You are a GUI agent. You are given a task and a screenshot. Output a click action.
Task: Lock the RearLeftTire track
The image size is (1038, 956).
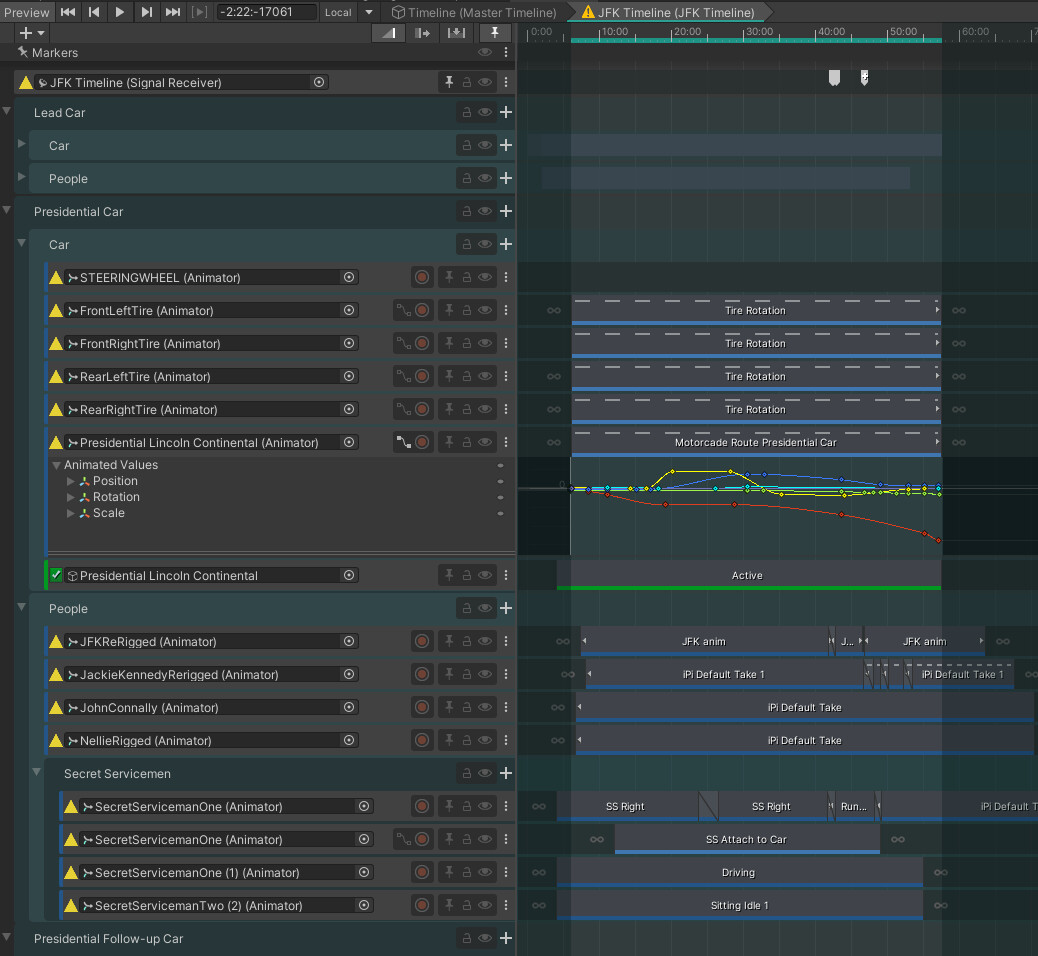coord(467,376)
